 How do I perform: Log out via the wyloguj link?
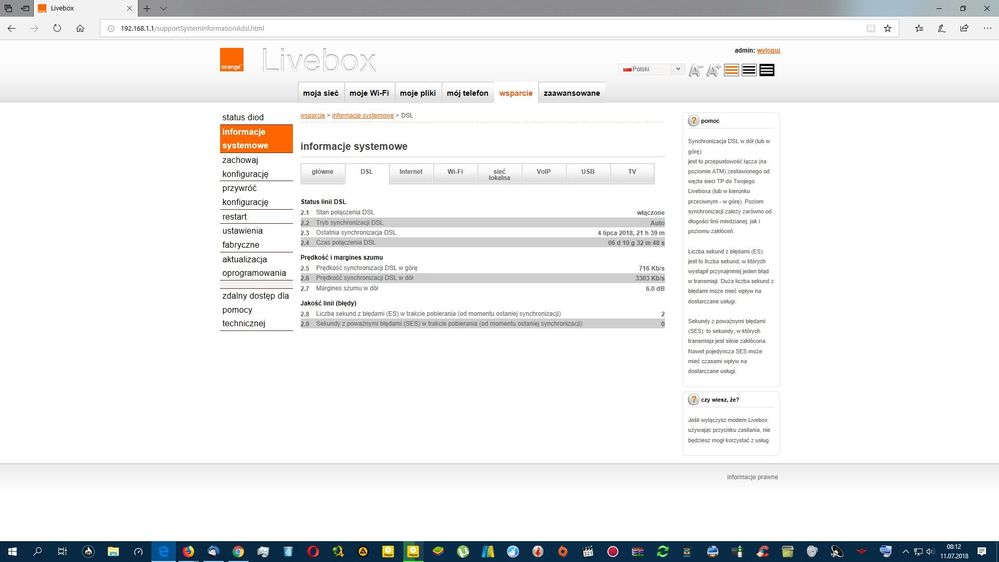tap(768, 50)
